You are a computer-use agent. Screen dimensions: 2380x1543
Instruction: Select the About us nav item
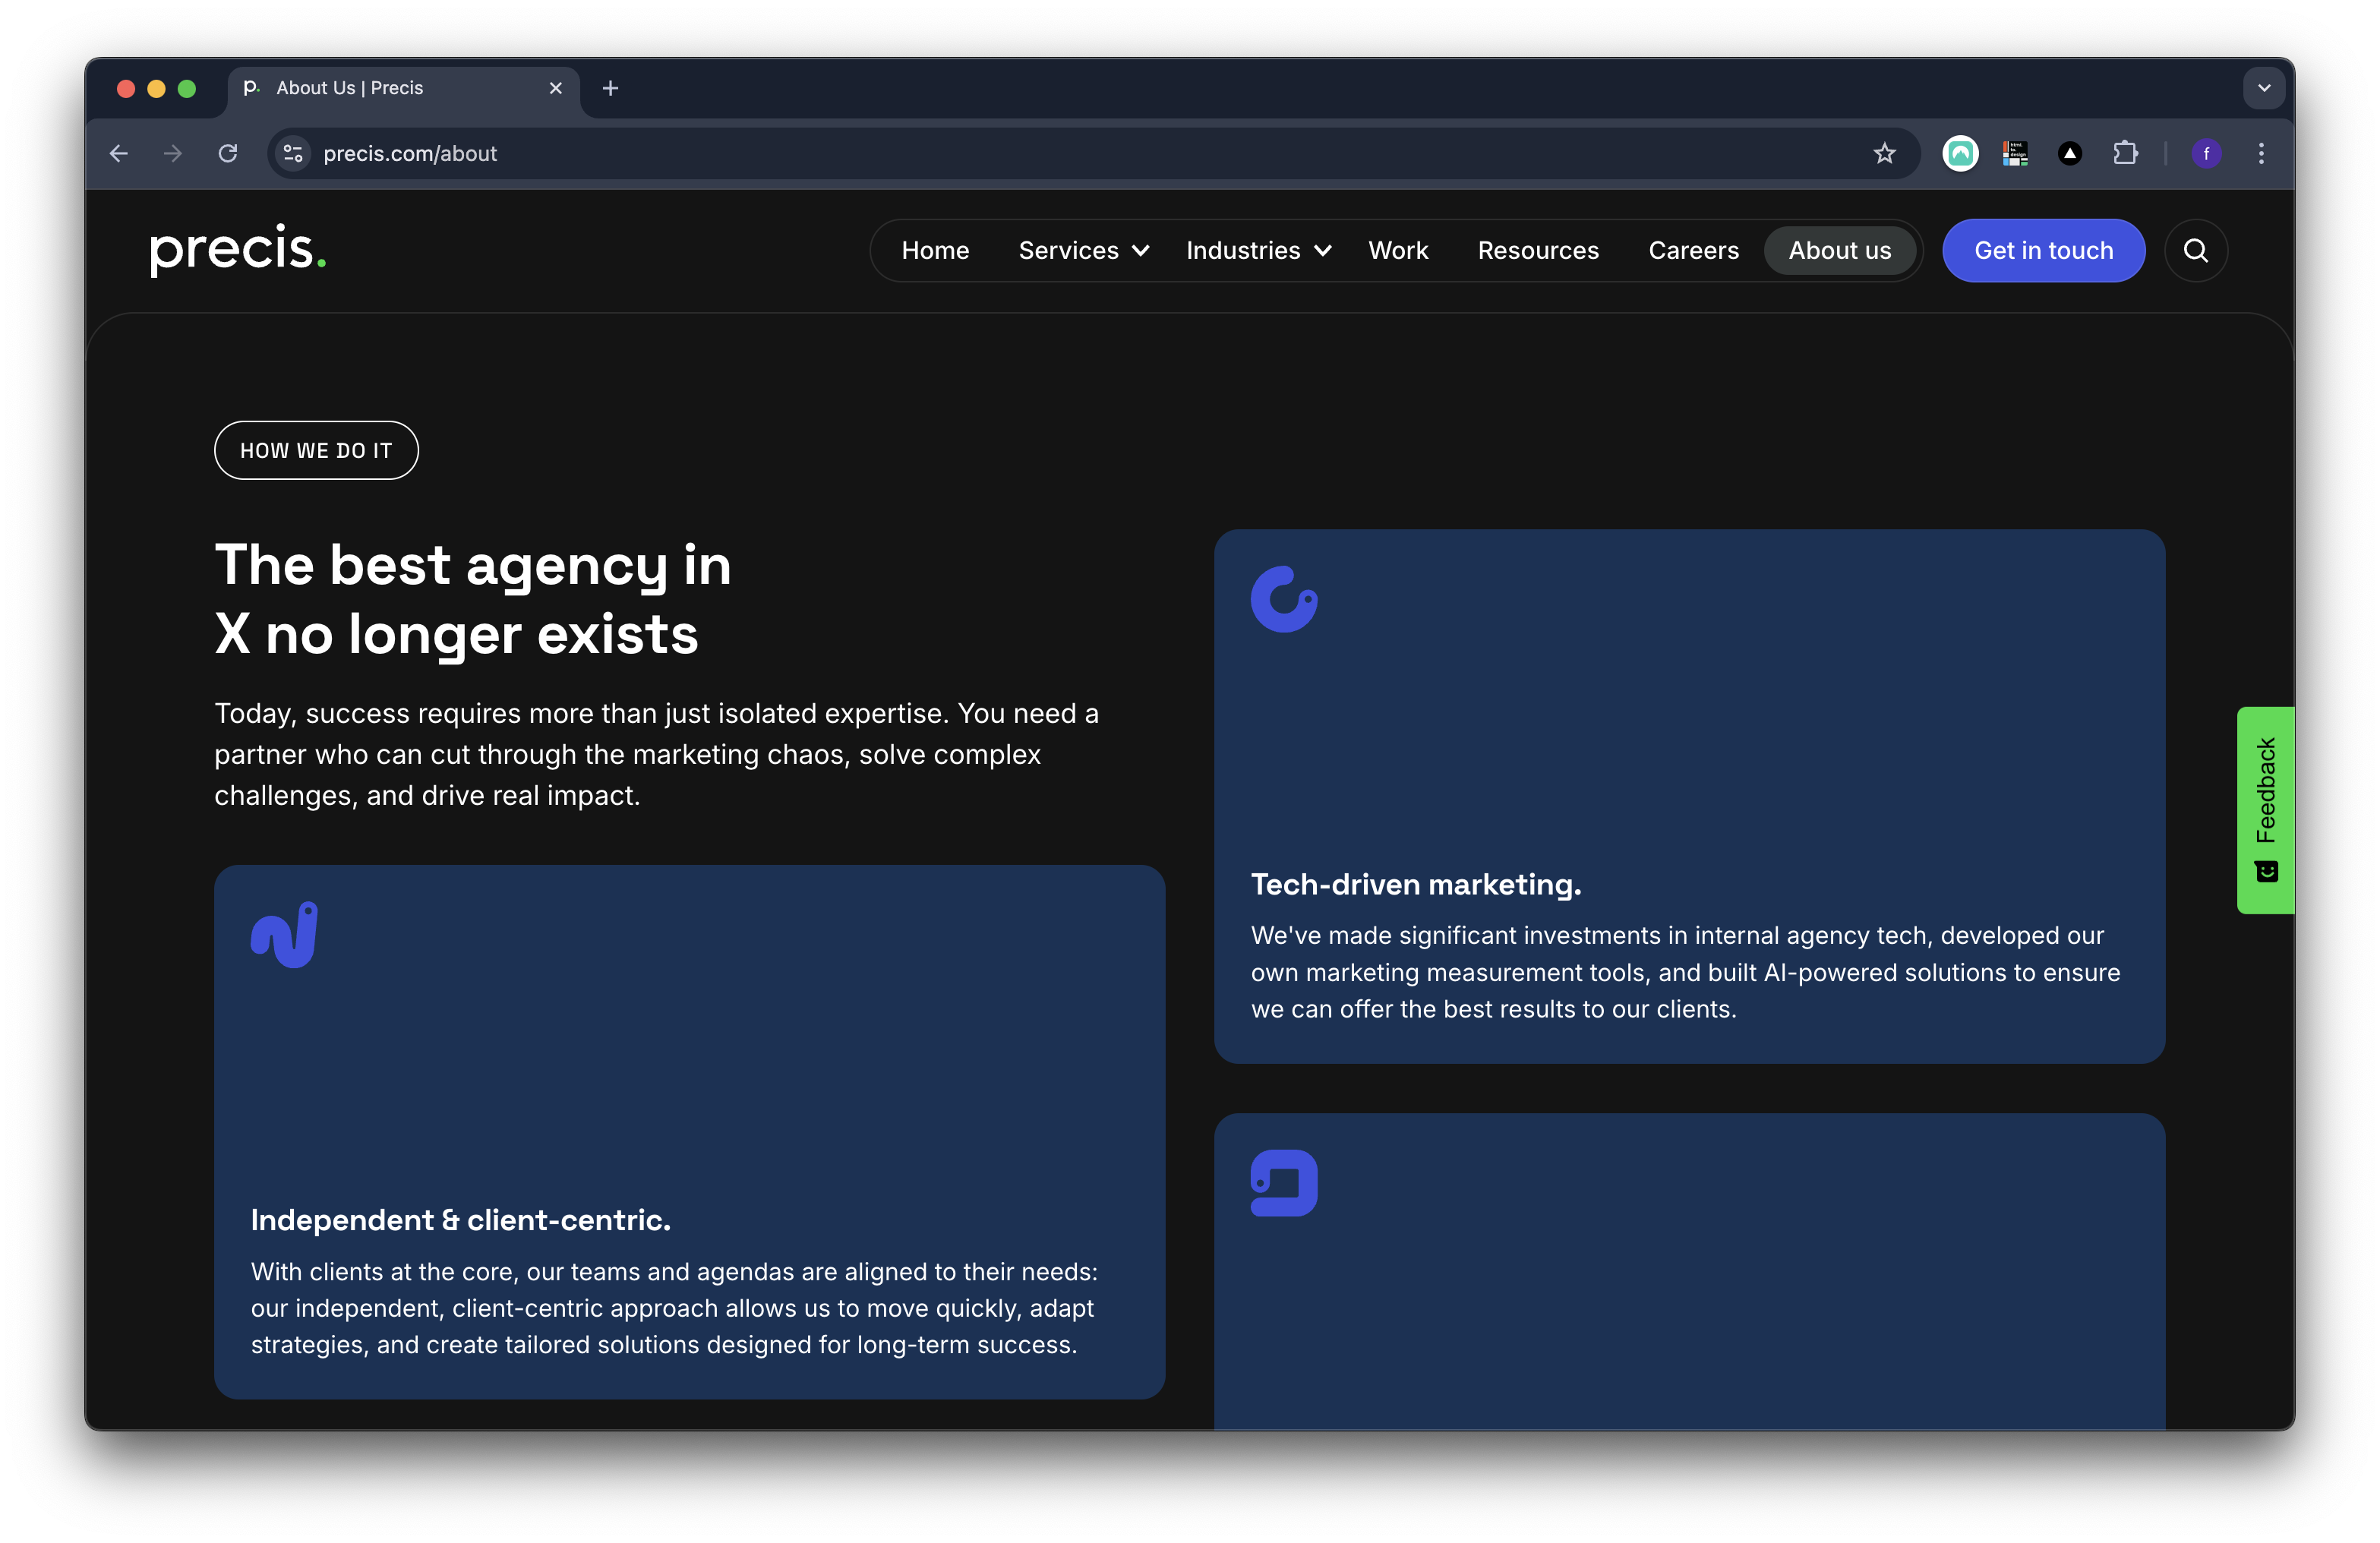(x=1839, y=251)
